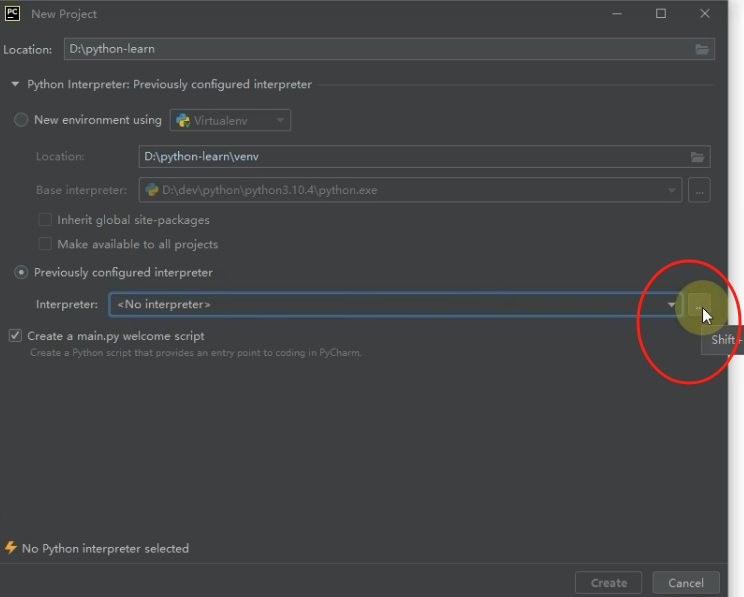
Task: Open the No interpreter dropdown
Action: click(x=396, y=305)
